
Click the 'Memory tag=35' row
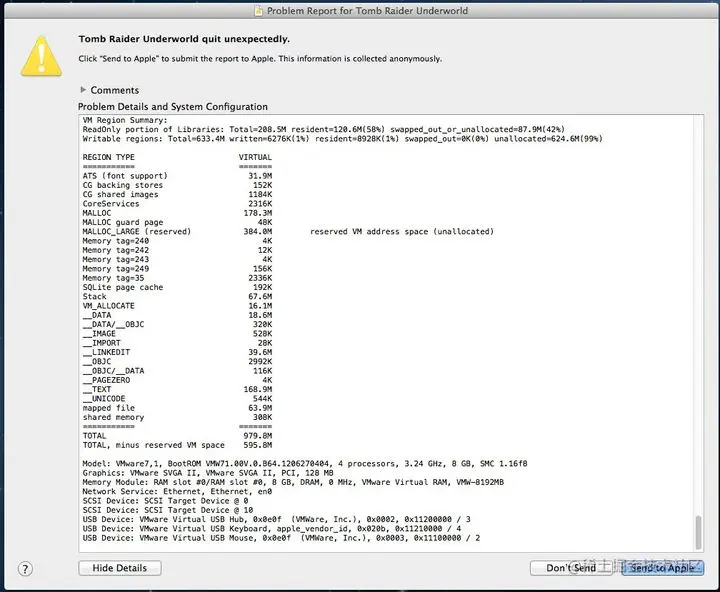(x=177, y=278)
